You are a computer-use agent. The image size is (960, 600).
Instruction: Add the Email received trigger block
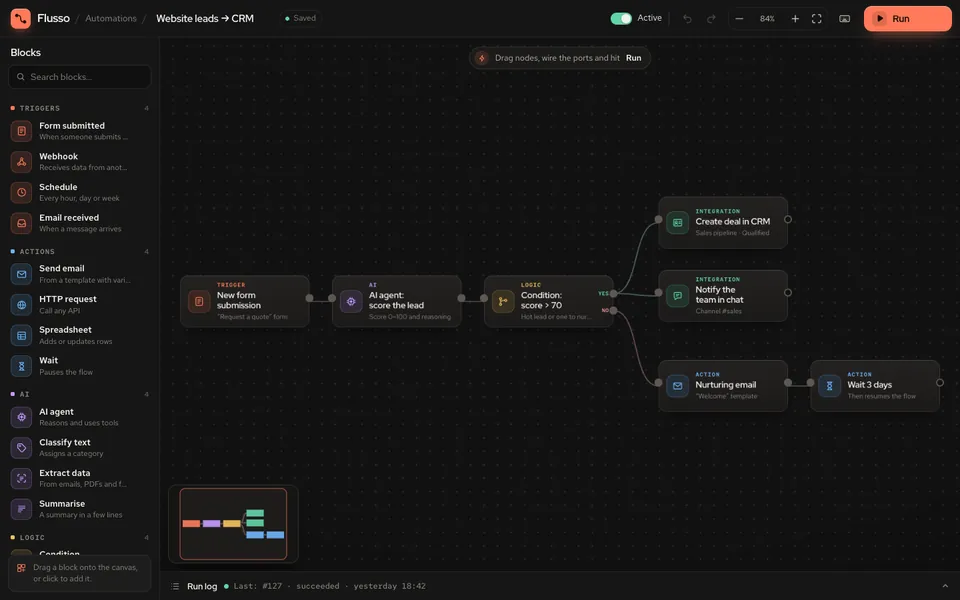click(x=80, y=223)
